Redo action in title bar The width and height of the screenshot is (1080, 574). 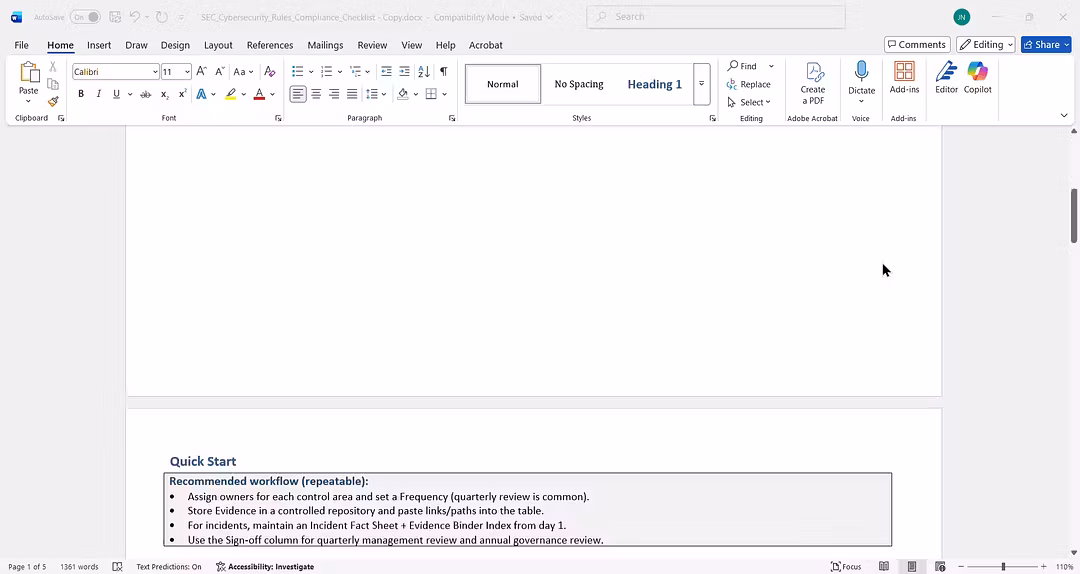point(162,17)
